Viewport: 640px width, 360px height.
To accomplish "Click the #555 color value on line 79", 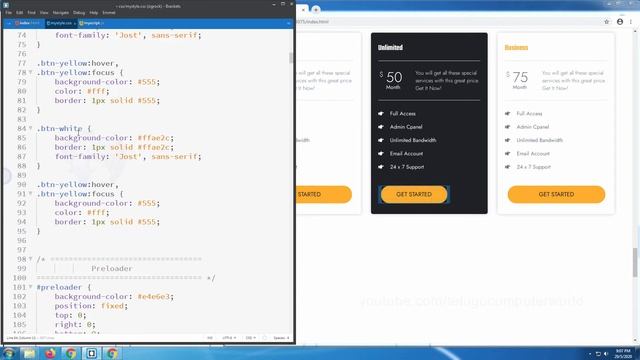I will click(147, 82).
